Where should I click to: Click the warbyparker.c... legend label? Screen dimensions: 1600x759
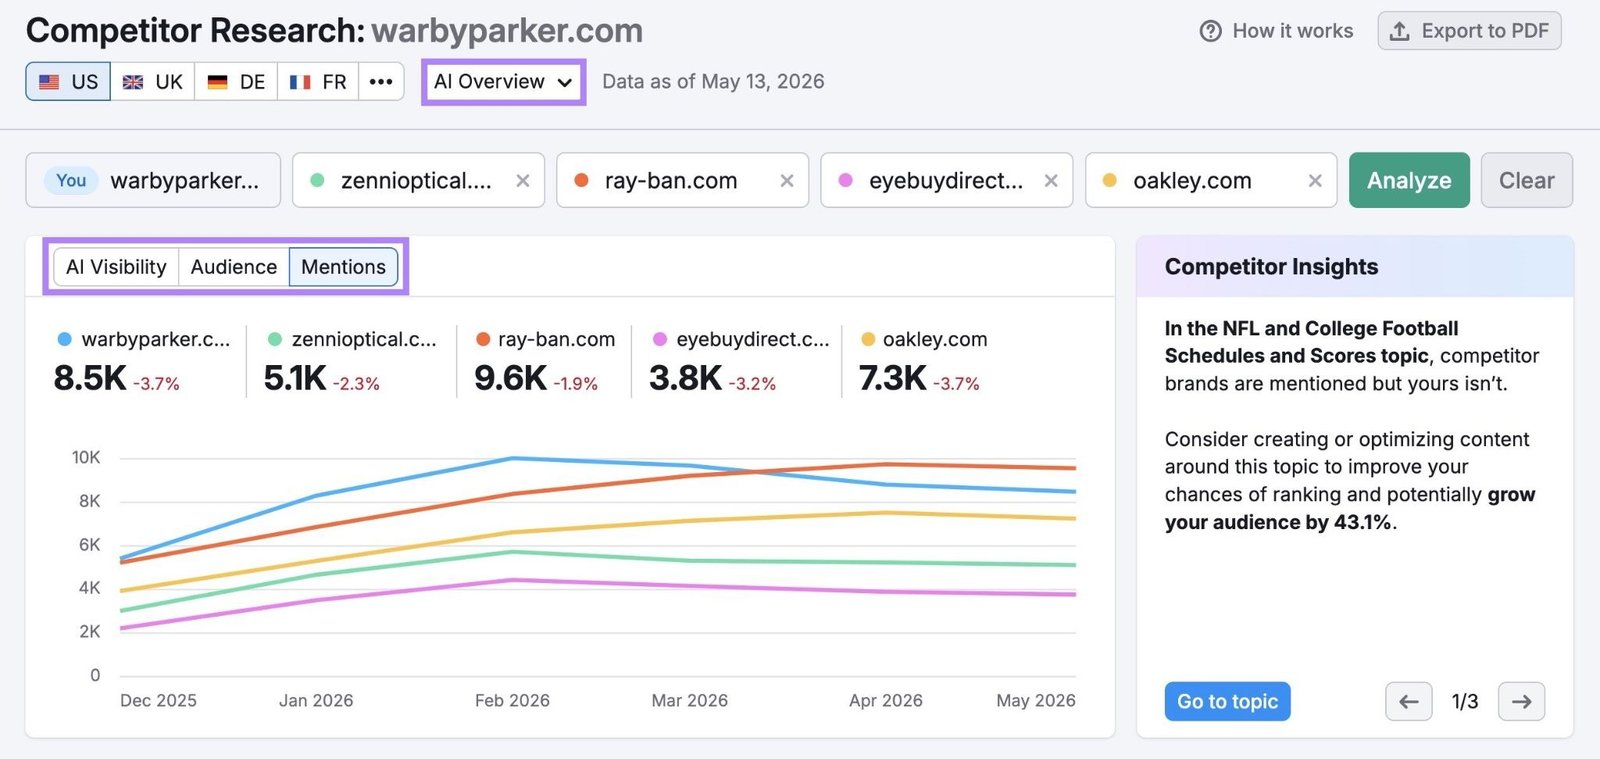click(156, 339)
